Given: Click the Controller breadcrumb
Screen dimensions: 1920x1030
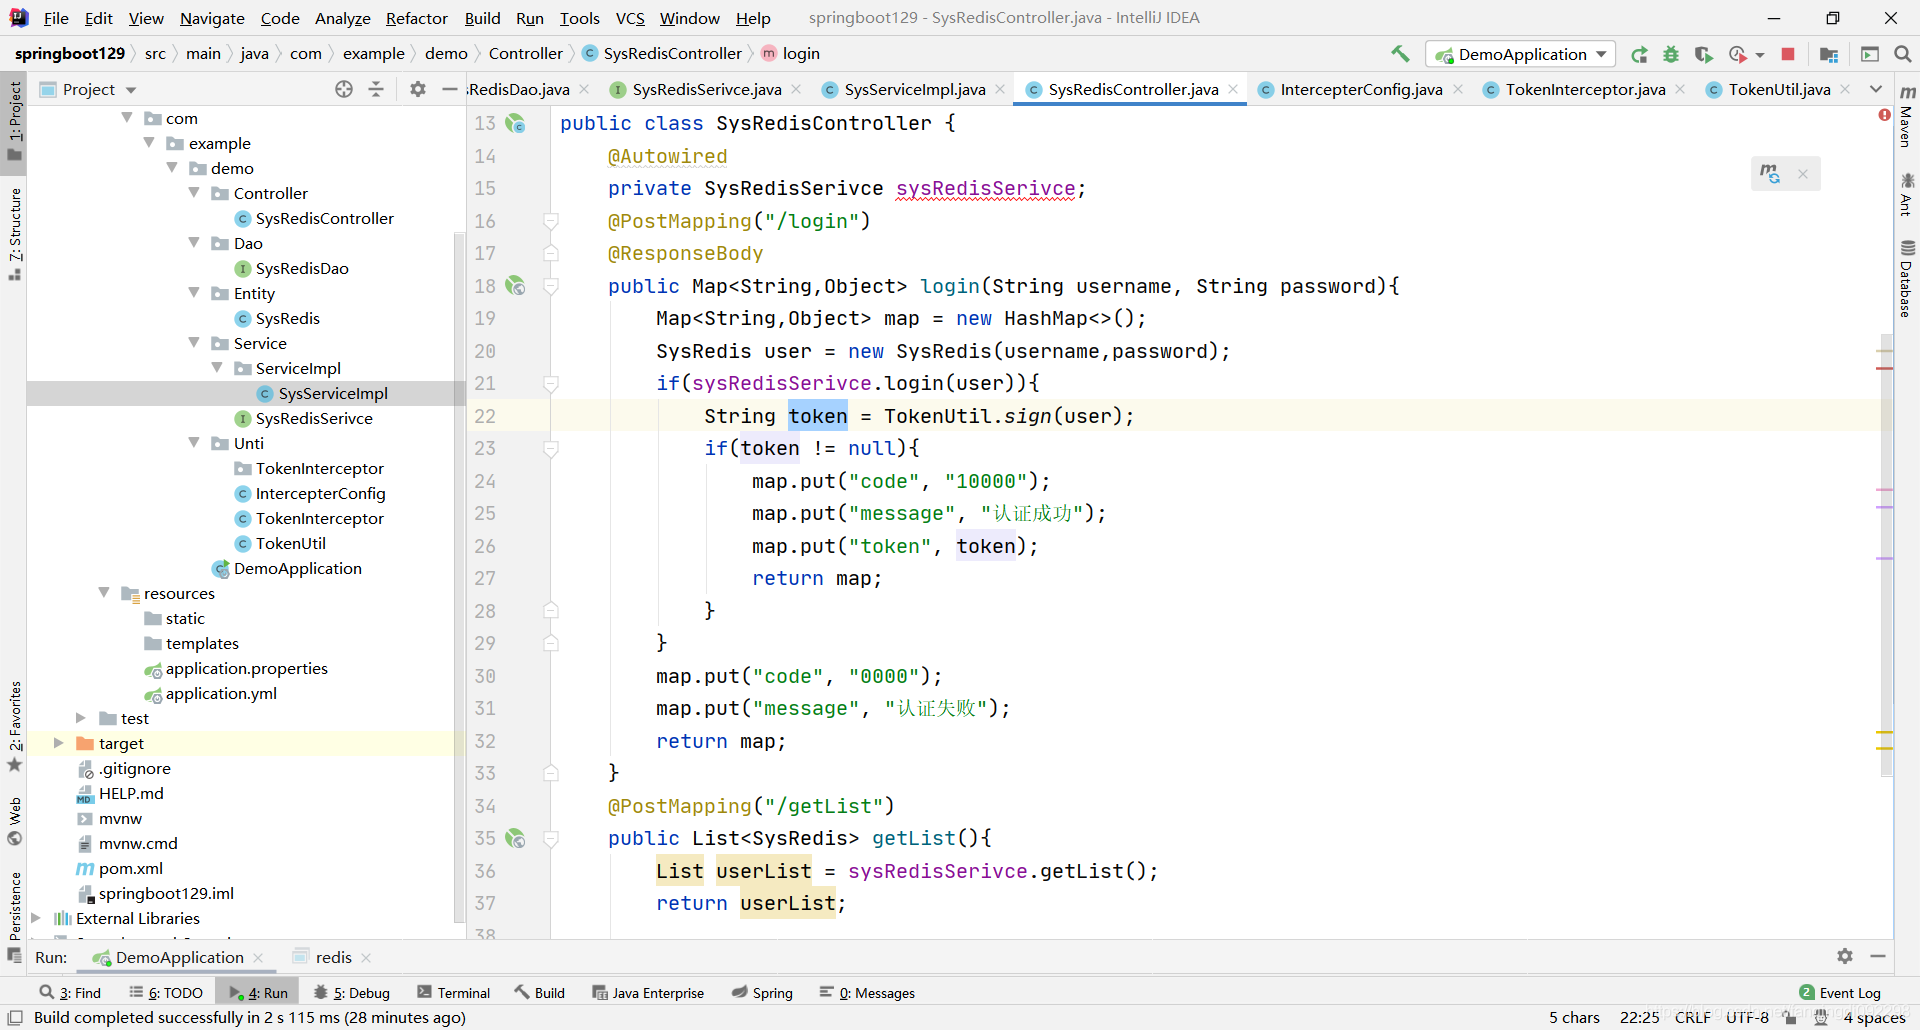Looking at the screenshot, I should pos(525,54).
